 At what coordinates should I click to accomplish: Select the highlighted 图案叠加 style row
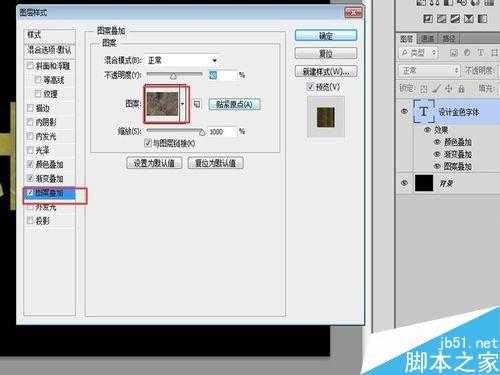point(50,193)
